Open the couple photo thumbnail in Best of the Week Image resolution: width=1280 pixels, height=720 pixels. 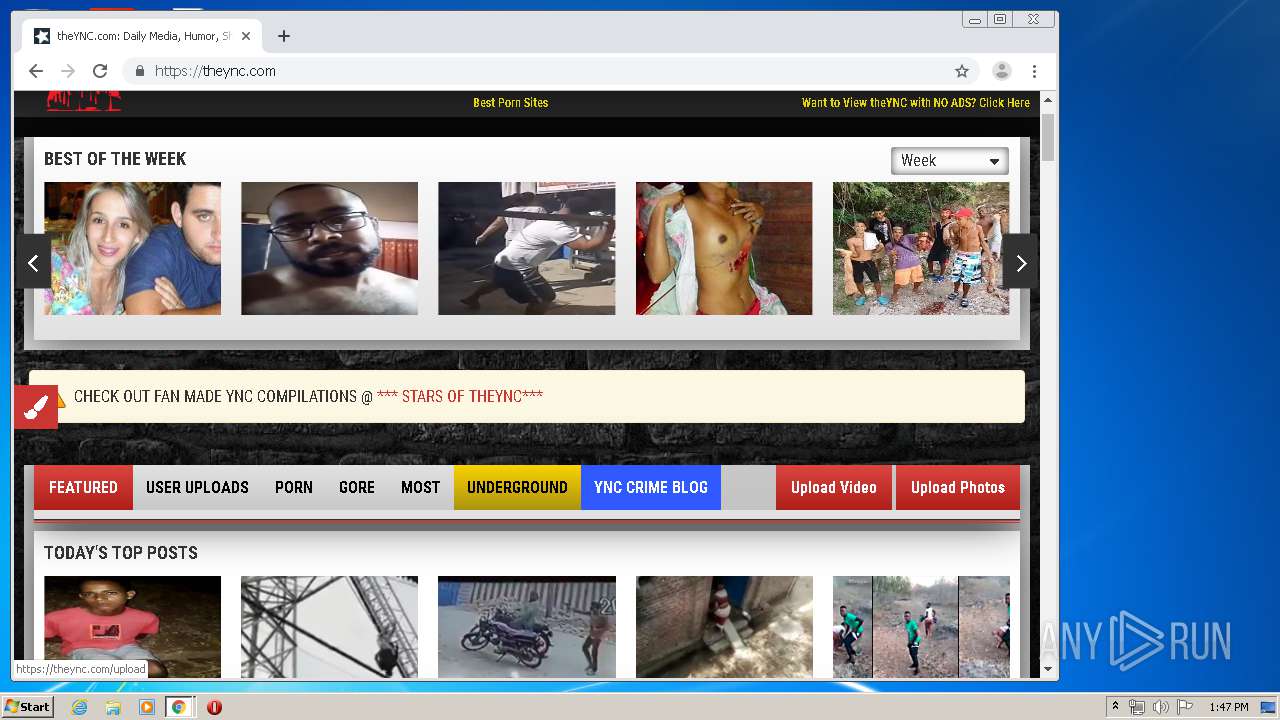pyautogui.click(x=132, y=248)
